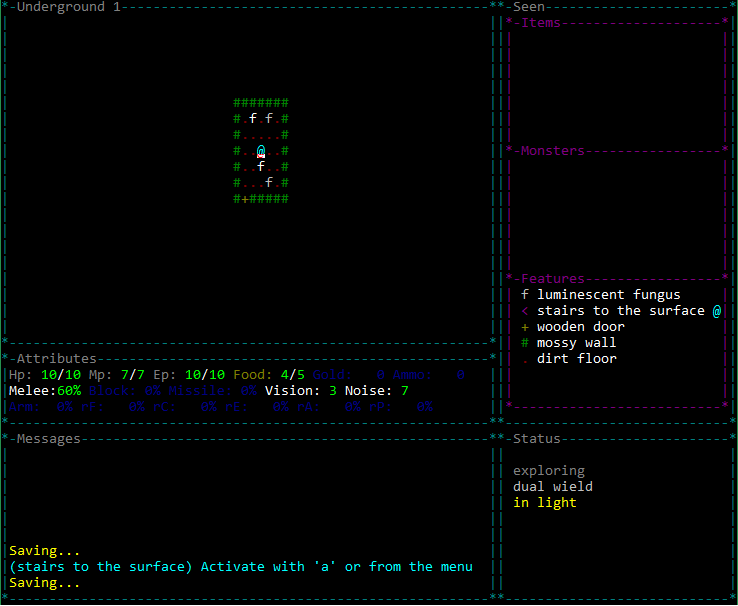Click the Vision 3 stat
The height and width of the screenshot is (606, 738).
tap(301, 391)
